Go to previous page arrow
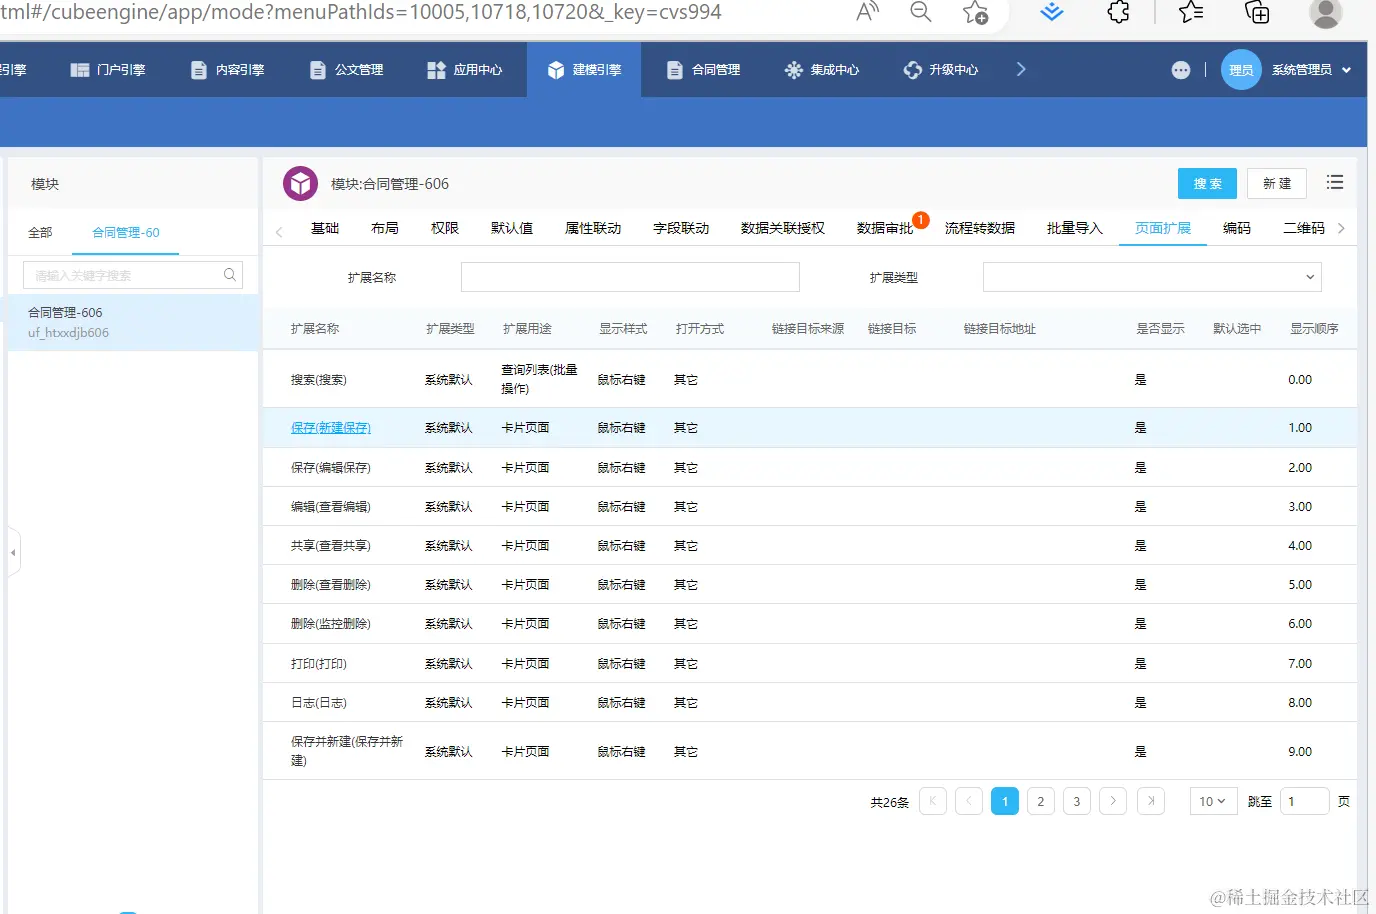The height and width of the screenshot is (914, 1376). click(969, 801)
